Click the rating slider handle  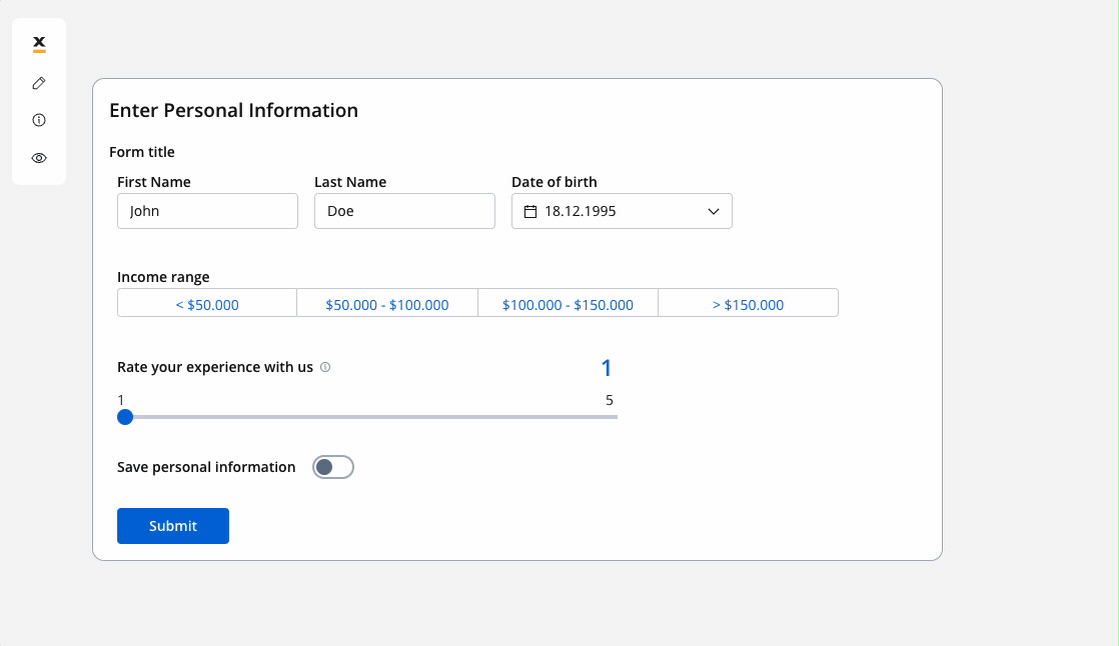(125, 417)
